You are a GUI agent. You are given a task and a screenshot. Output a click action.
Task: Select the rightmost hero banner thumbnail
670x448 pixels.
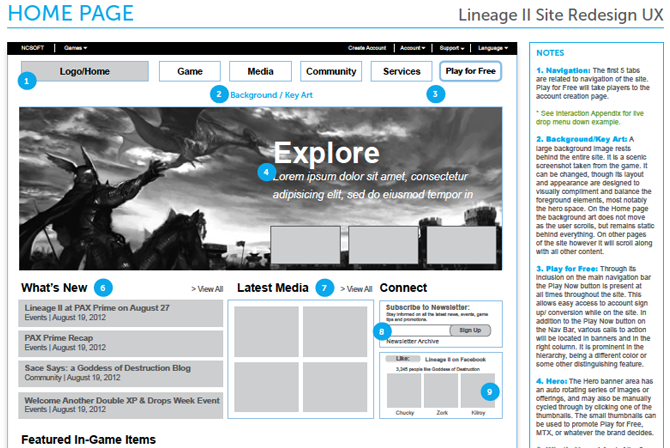coord(461,245)
